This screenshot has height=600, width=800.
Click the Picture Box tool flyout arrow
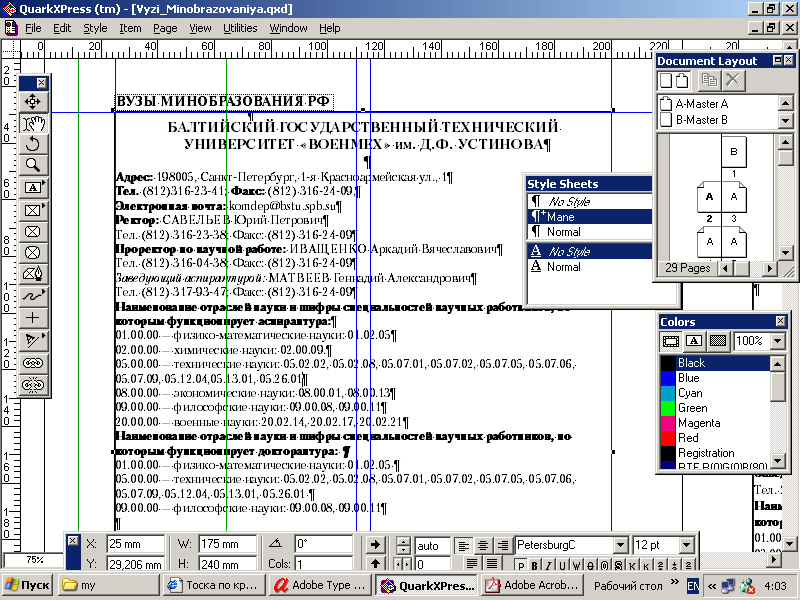pyautogui.click(x=44, y=205)
